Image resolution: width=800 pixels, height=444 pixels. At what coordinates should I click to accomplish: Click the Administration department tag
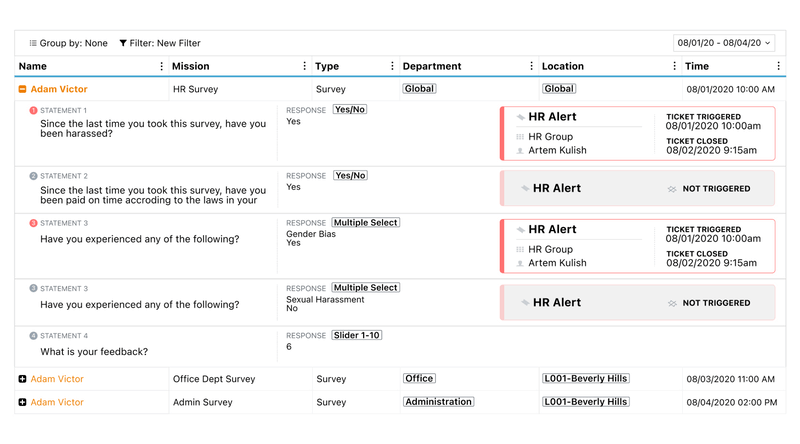(438, 402)
